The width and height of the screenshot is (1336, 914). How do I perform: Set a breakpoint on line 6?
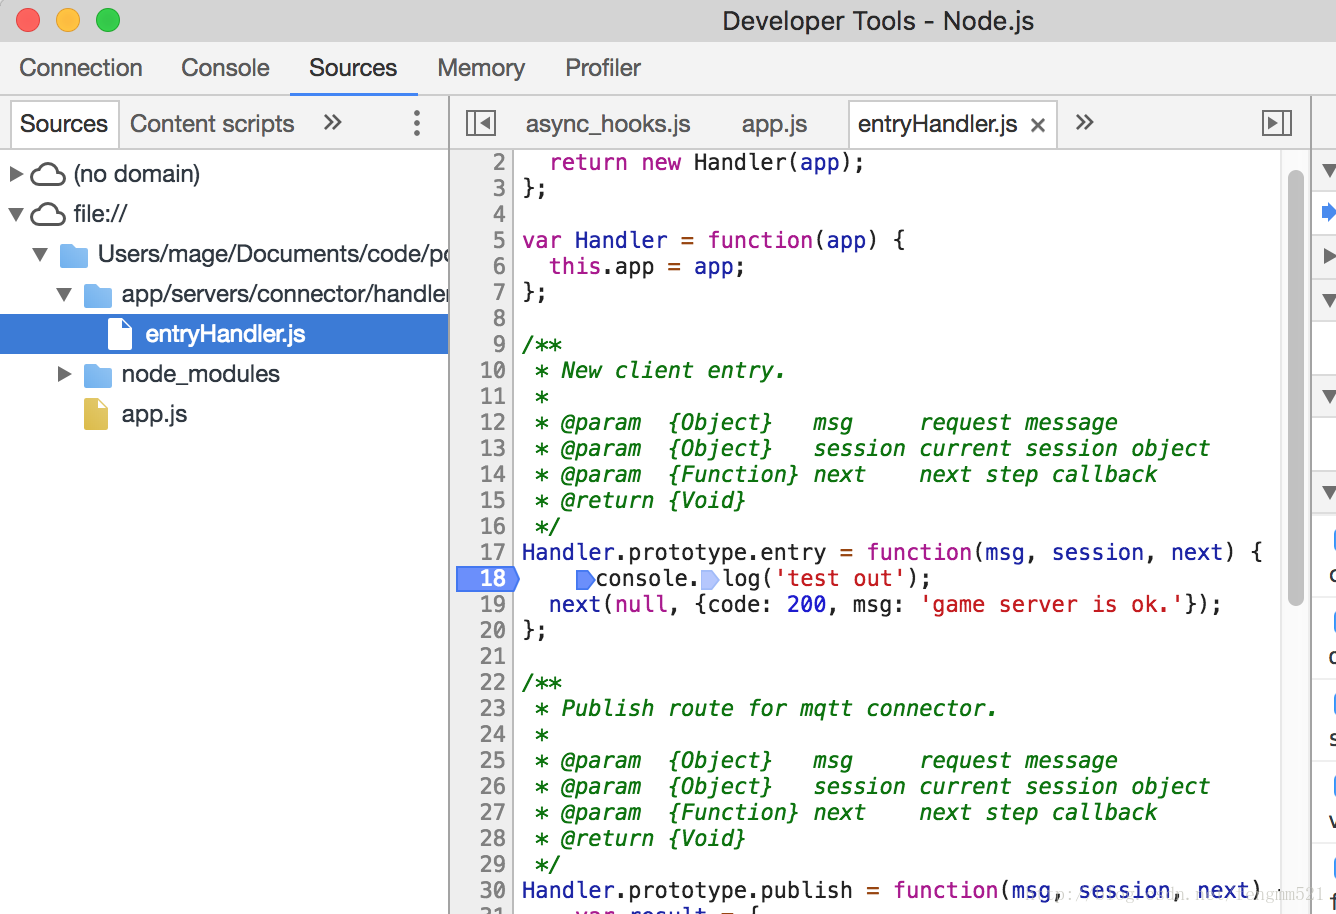point(499,266)
